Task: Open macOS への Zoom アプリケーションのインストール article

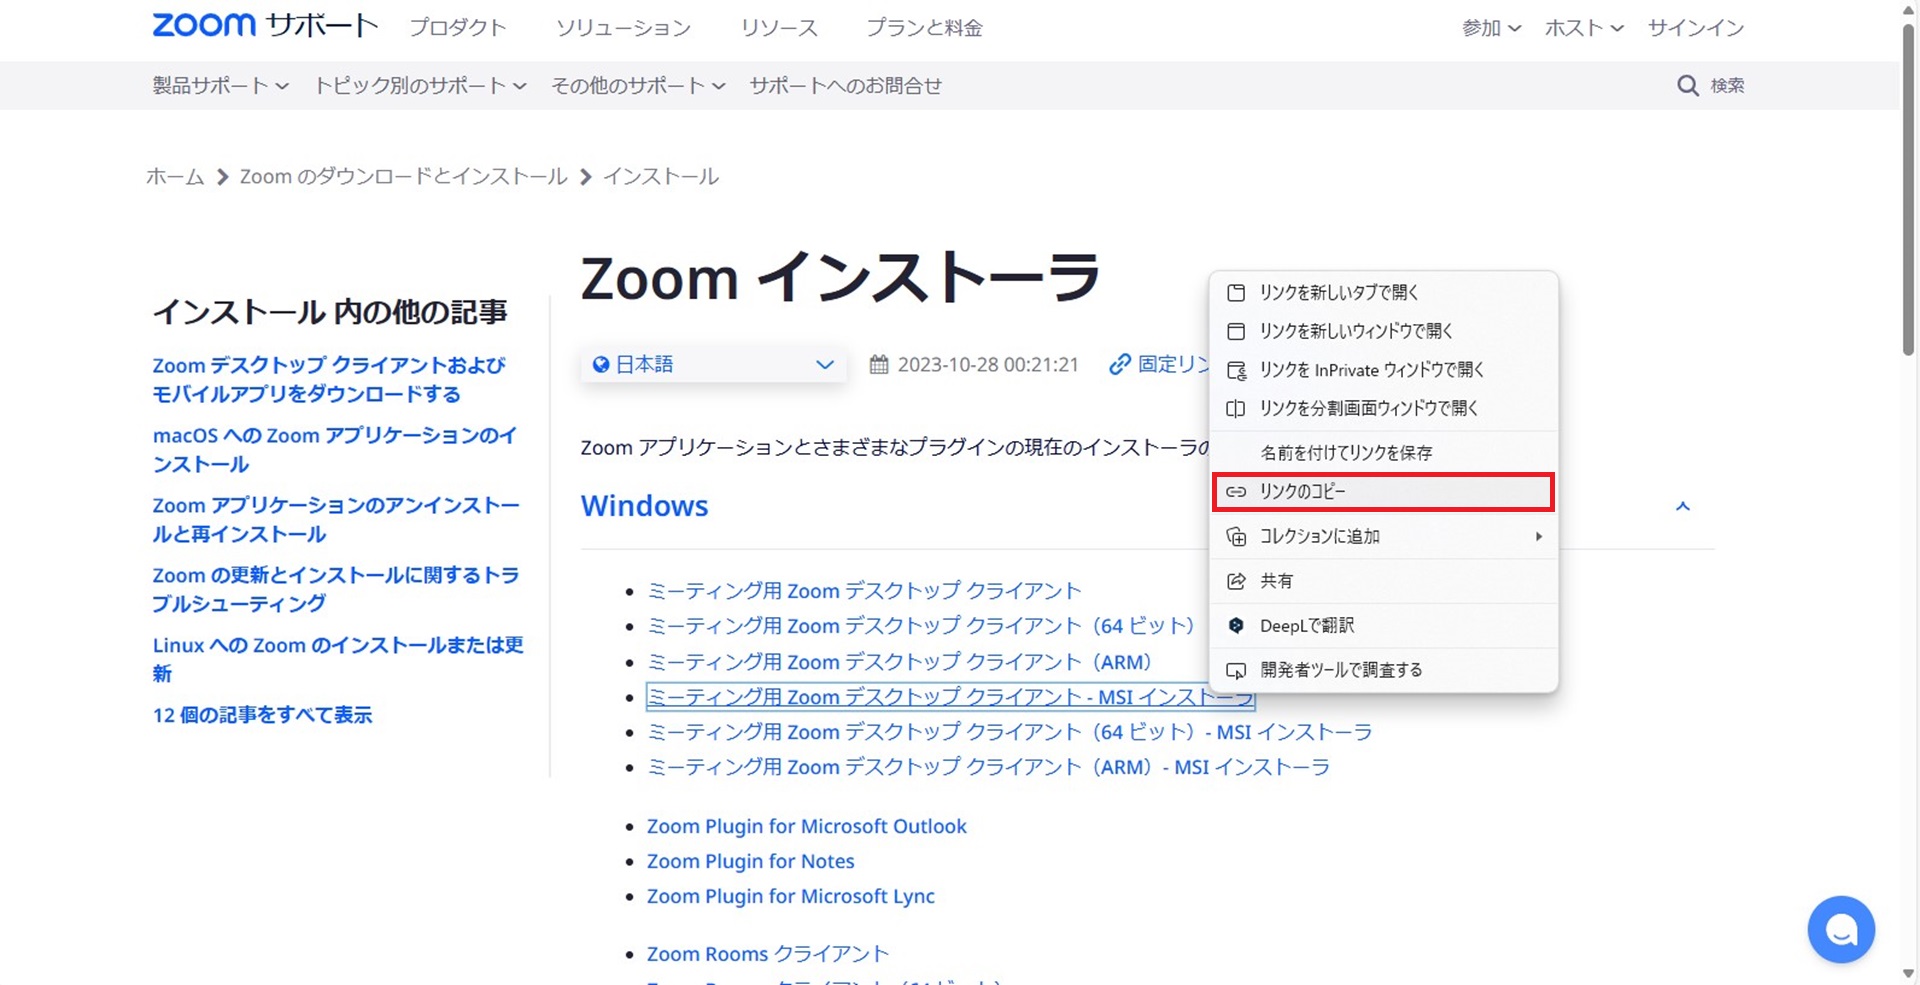Action: pyautogui.click(x=335, y=450)
